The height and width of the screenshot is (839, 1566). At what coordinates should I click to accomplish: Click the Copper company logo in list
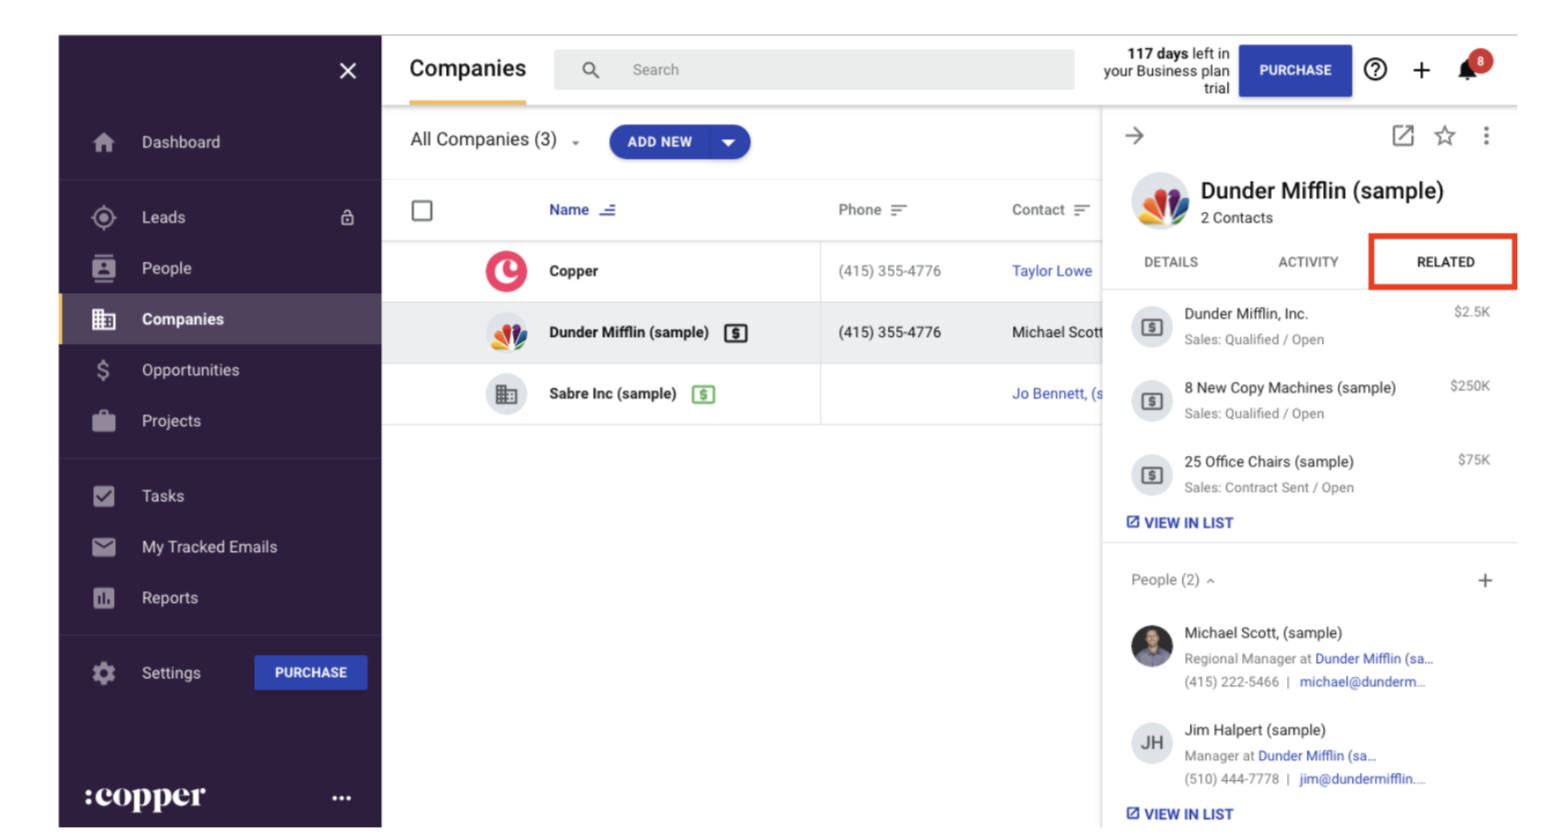click(x=507, y=271)
